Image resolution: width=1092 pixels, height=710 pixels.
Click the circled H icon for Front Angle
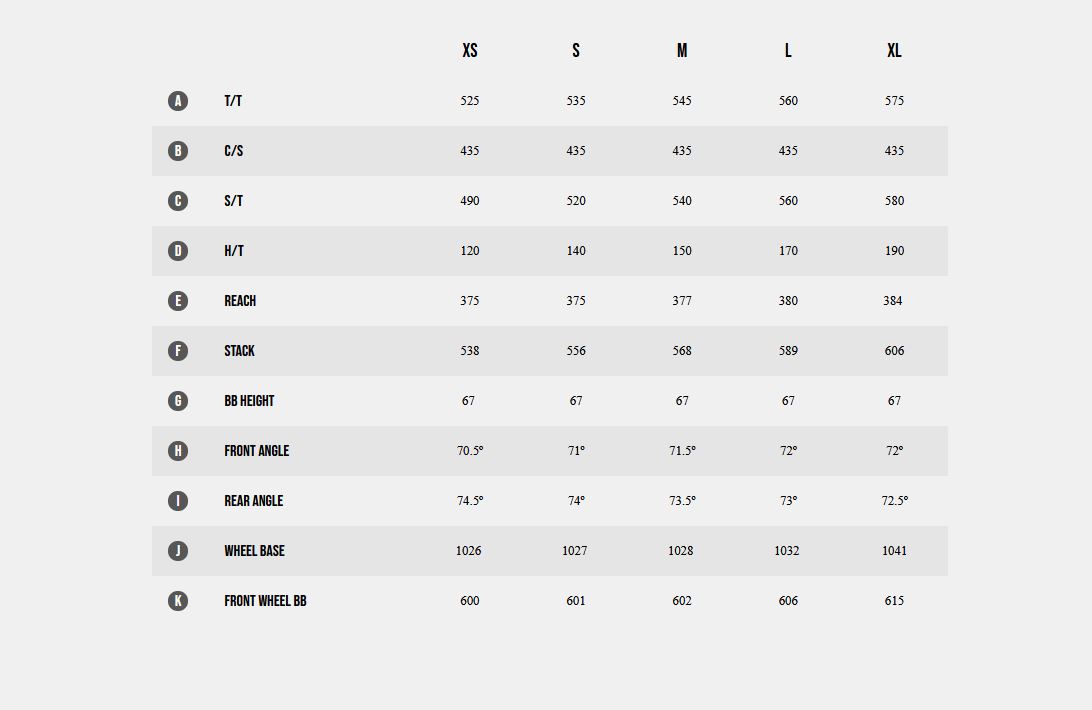178,451
